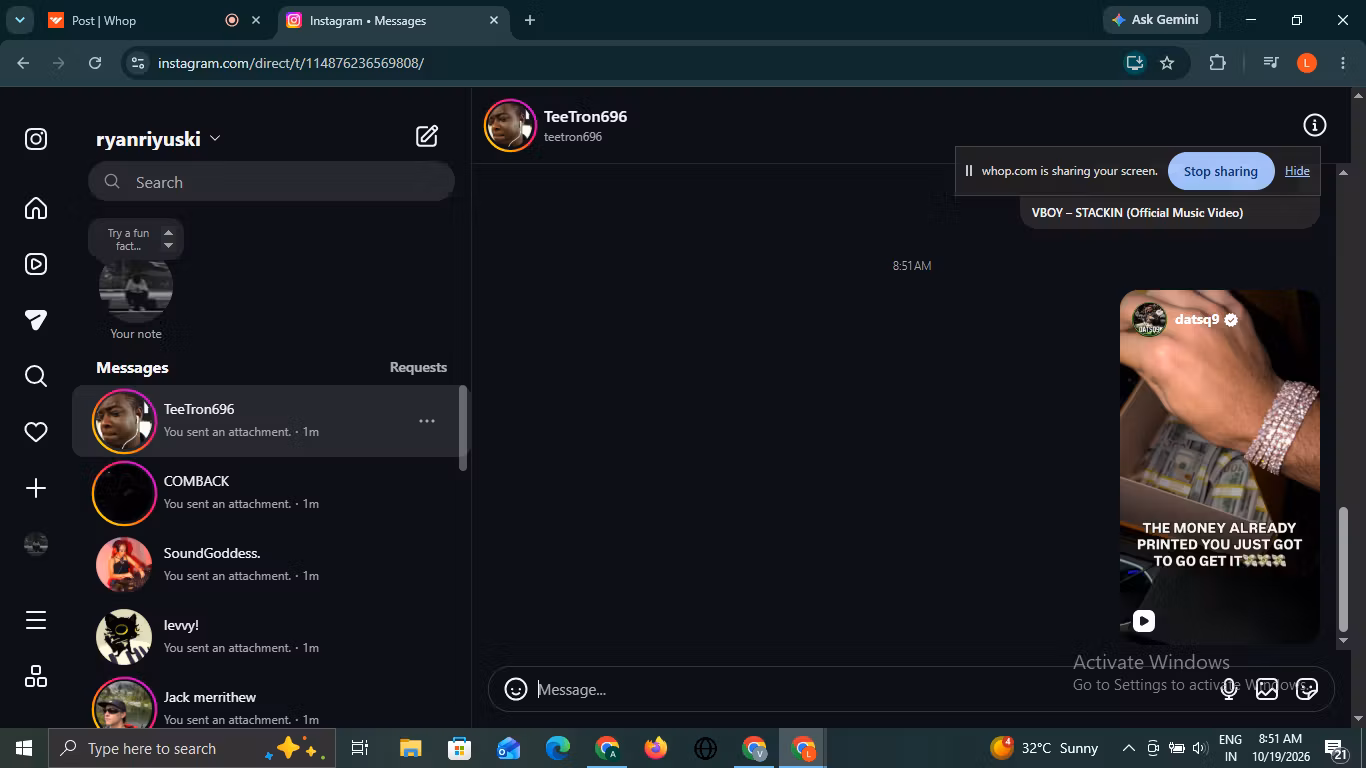Open the Meta apps icon
The image size is (1366, 768).
[36, 676]
